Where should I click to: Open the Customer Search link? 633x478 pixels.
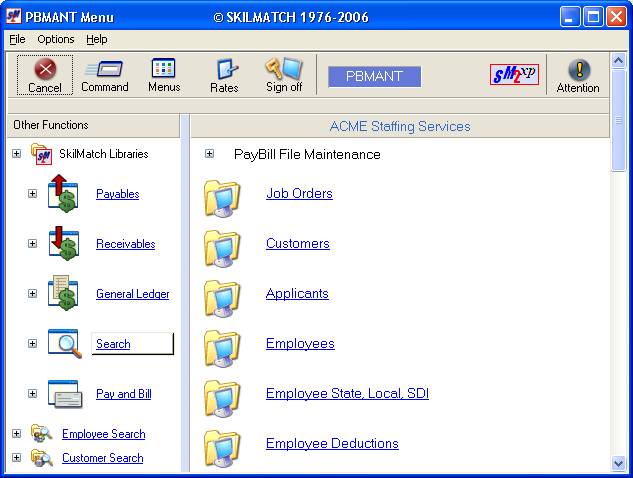(x=103, y=458)
